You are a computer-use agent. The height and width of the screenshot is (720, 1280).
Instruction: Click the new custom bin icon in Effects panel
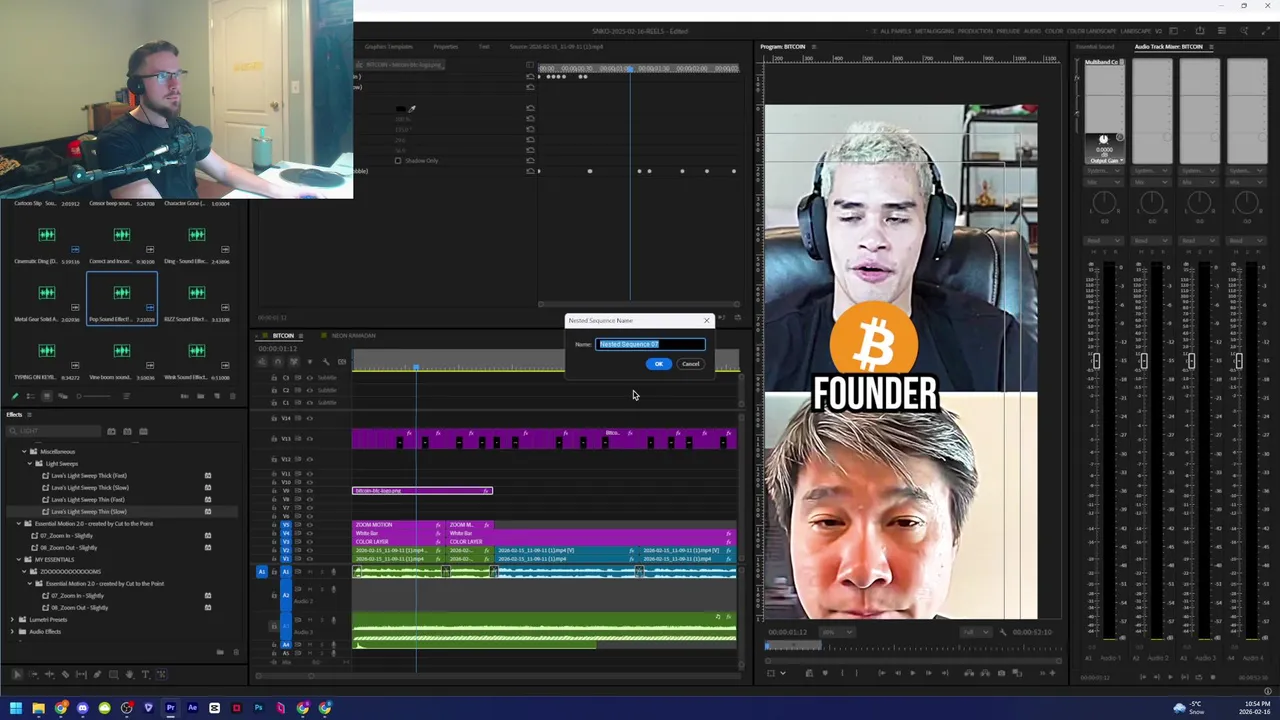(220, 652)
